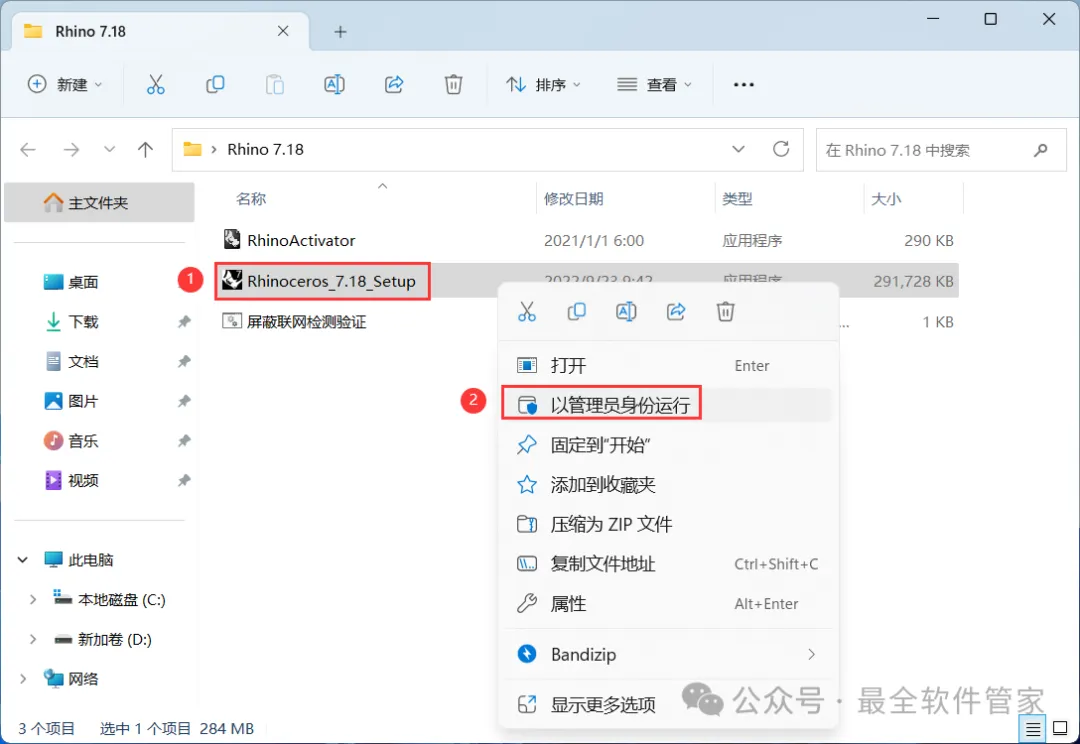Expand the 本地磁盘 (C:) node

point(32,599)
